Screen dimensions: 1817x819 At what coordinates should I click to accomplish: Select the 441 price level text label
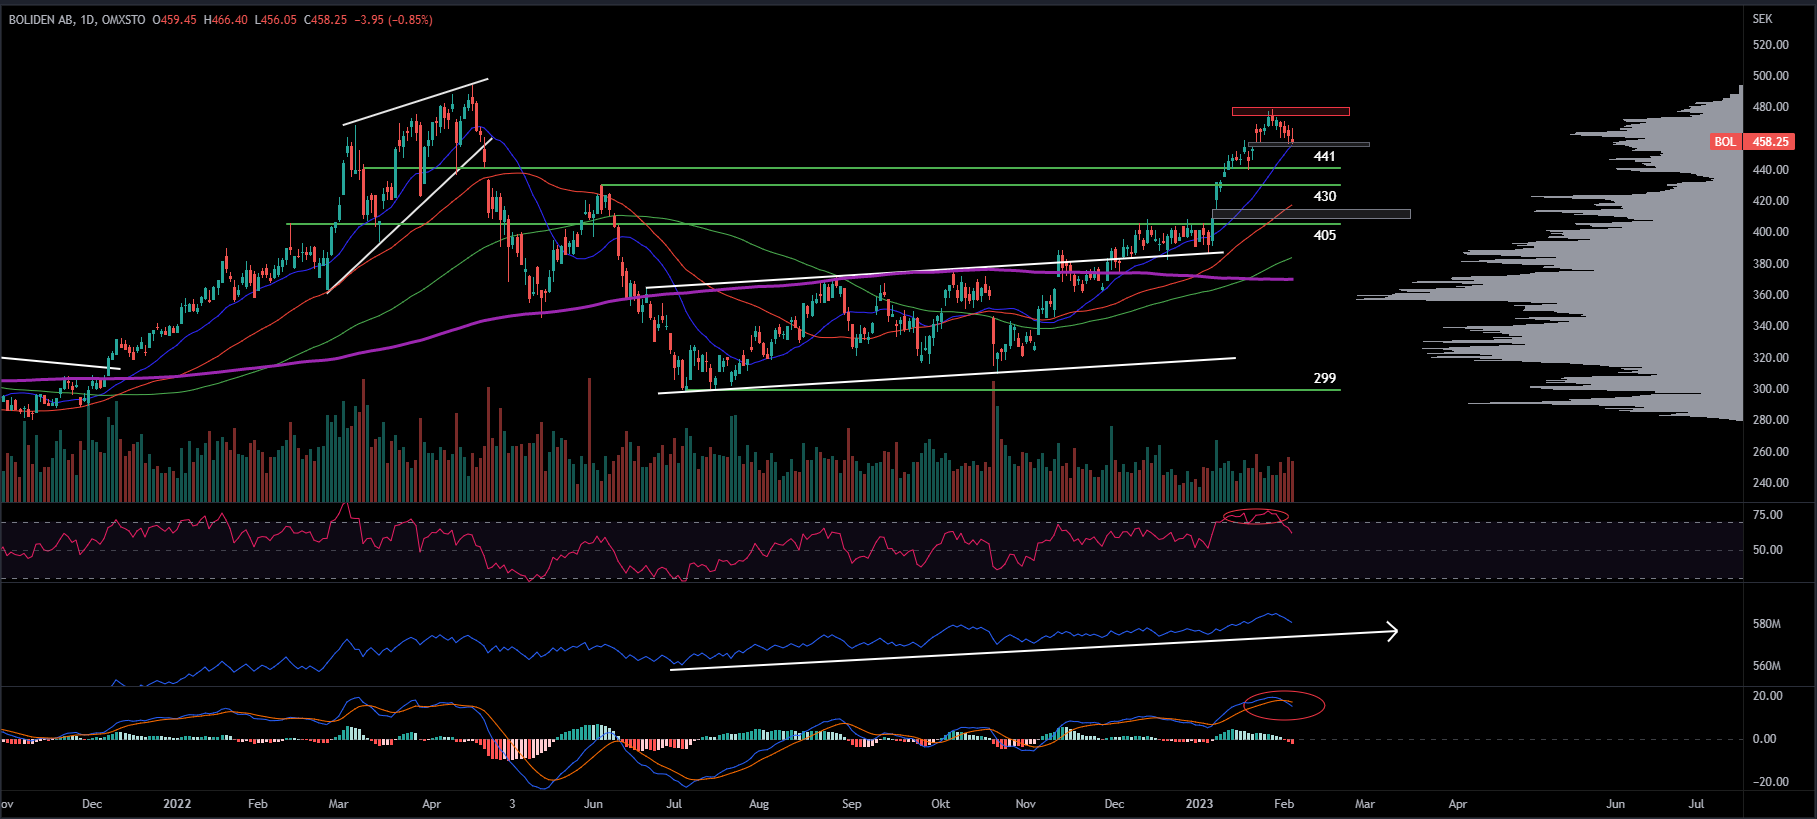[x=1324, y=157]
